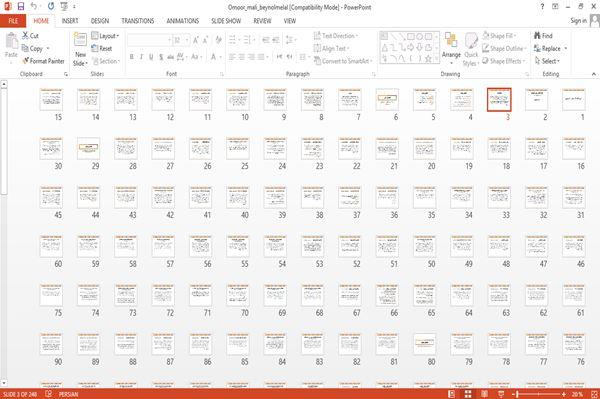Open the Layout dropdown
Image resolution: width=600 pixels, height=399 pixels.
click(x=105, y=36)
